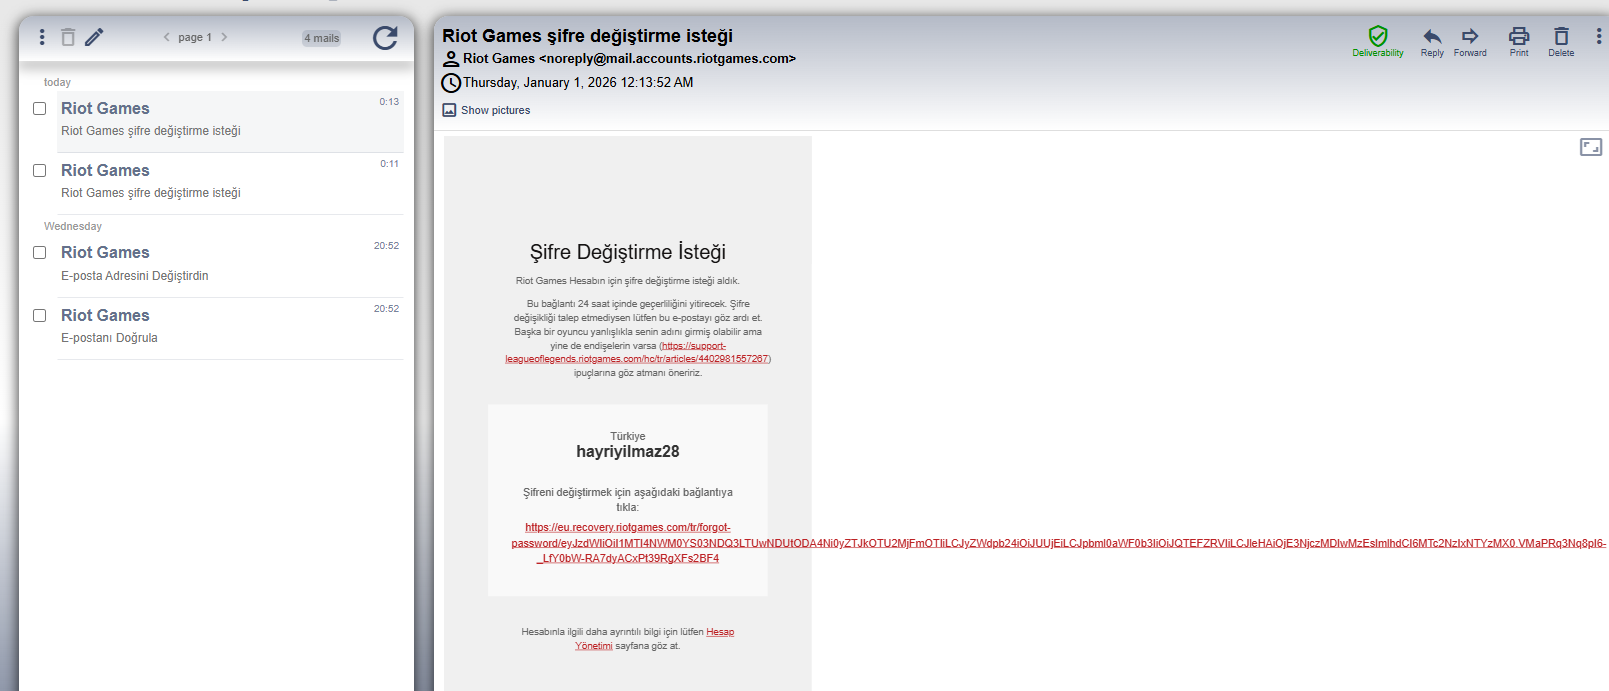The width and height of the screenshot is (1609, 691).
Task: Go to previous page arrow
Action: [x=166, y=37]
